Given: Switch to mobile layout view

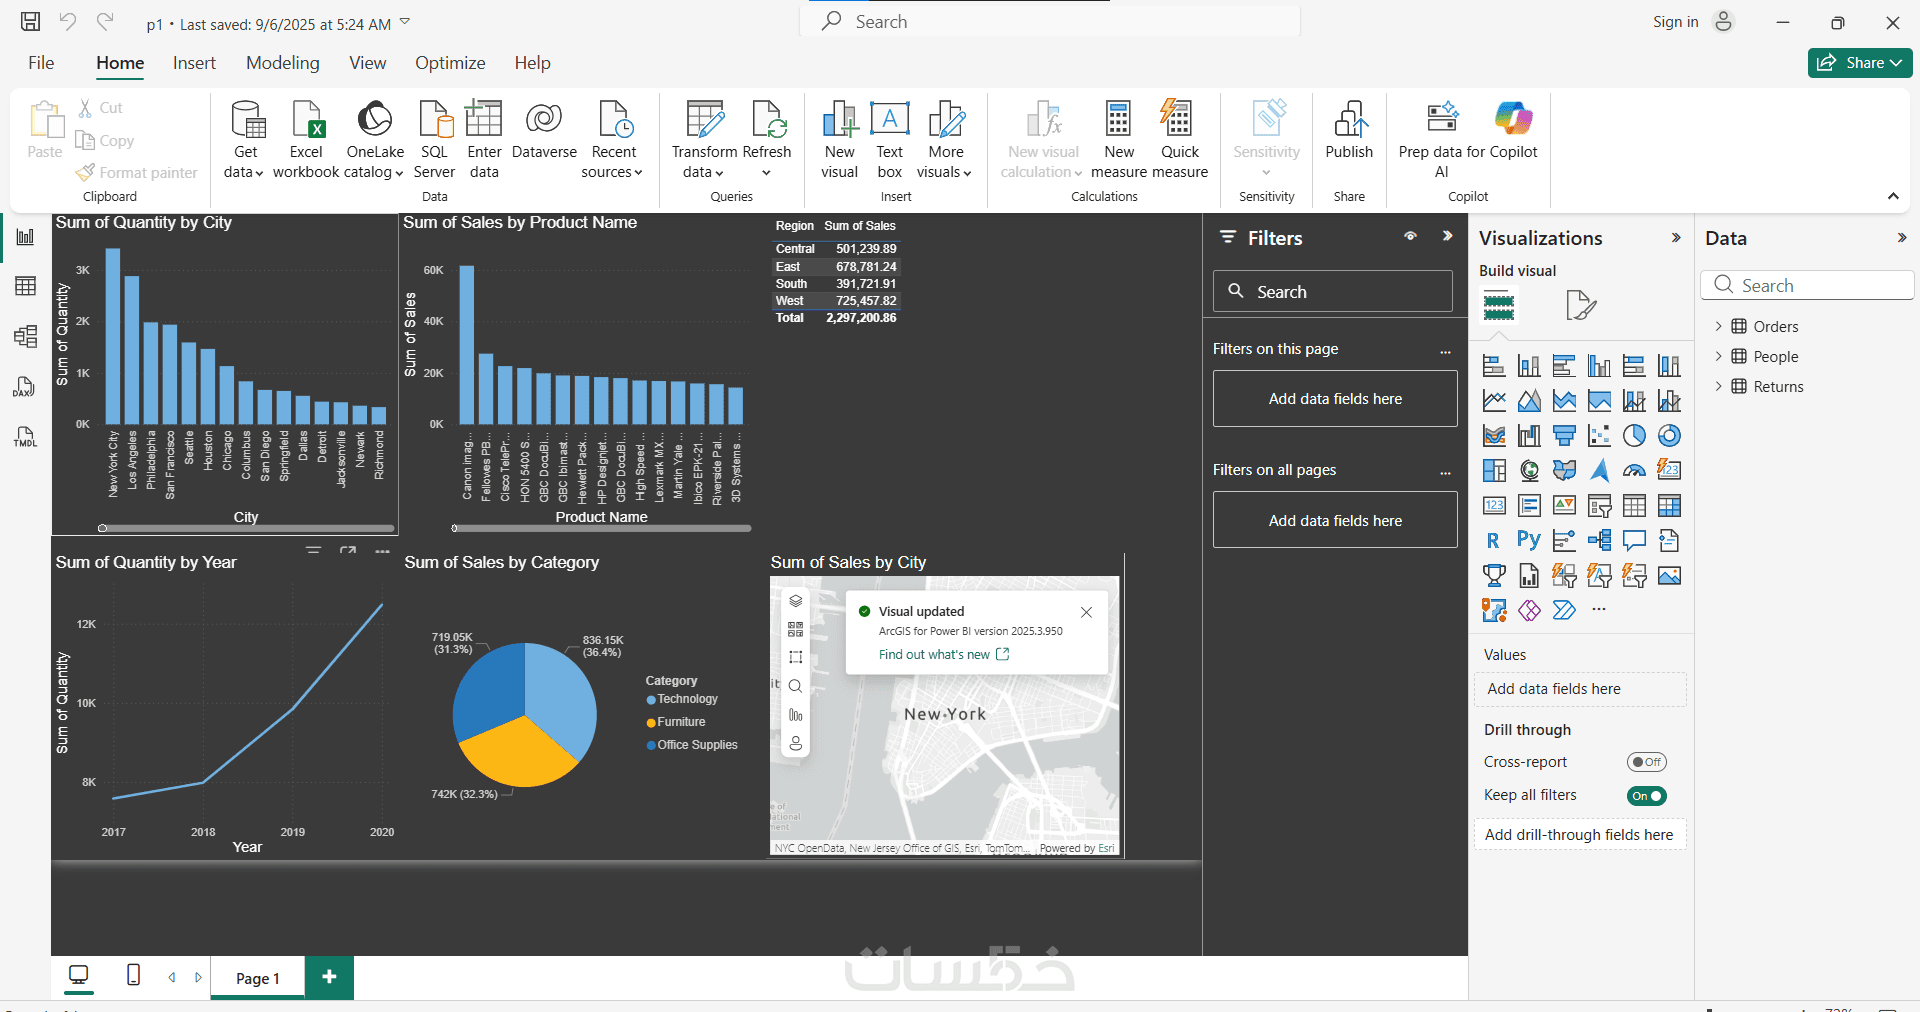Looking at the screenshot, I should [x=133, y=975].
